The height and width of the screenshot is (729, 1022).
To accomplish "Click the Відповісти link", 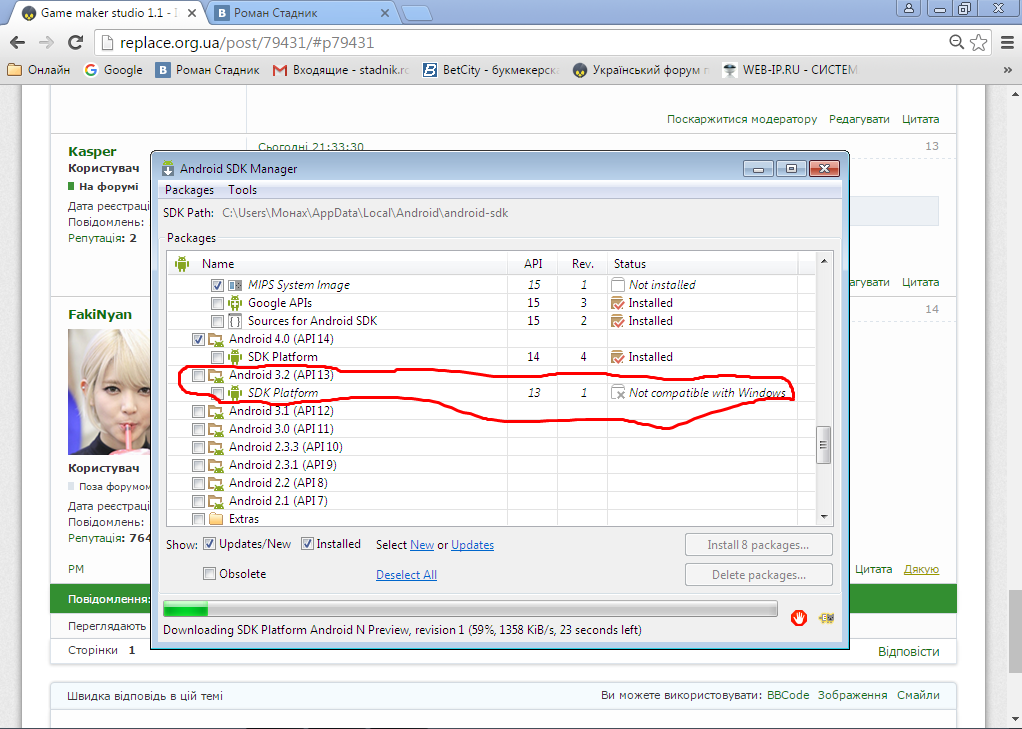I will point(909,651).
